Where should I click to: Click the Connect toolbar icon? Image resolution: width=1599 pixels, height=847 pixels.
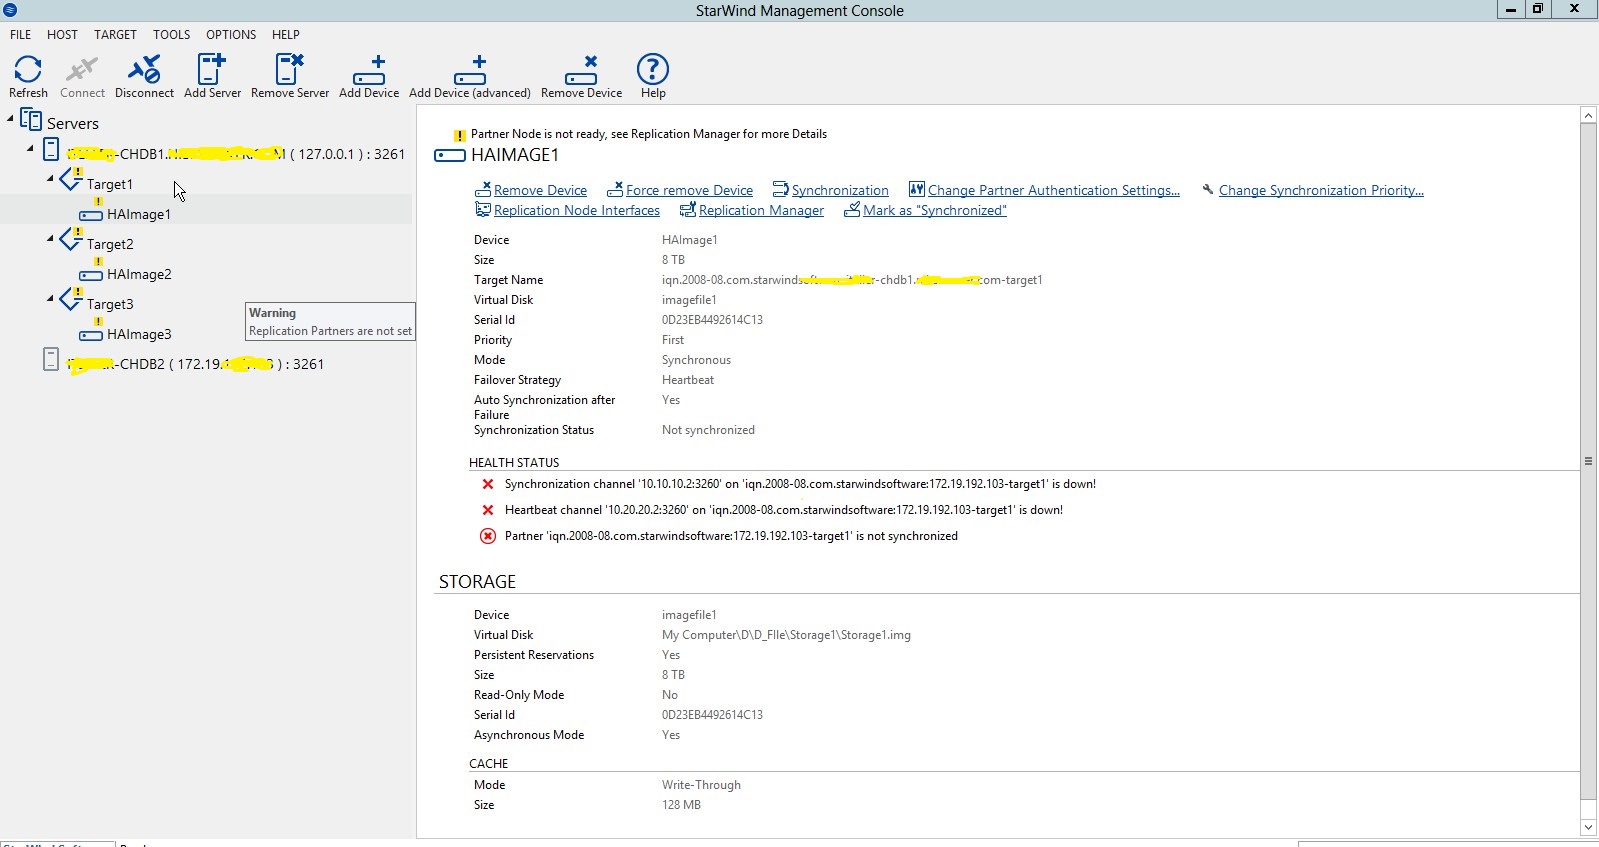click(x=81, y=69)
